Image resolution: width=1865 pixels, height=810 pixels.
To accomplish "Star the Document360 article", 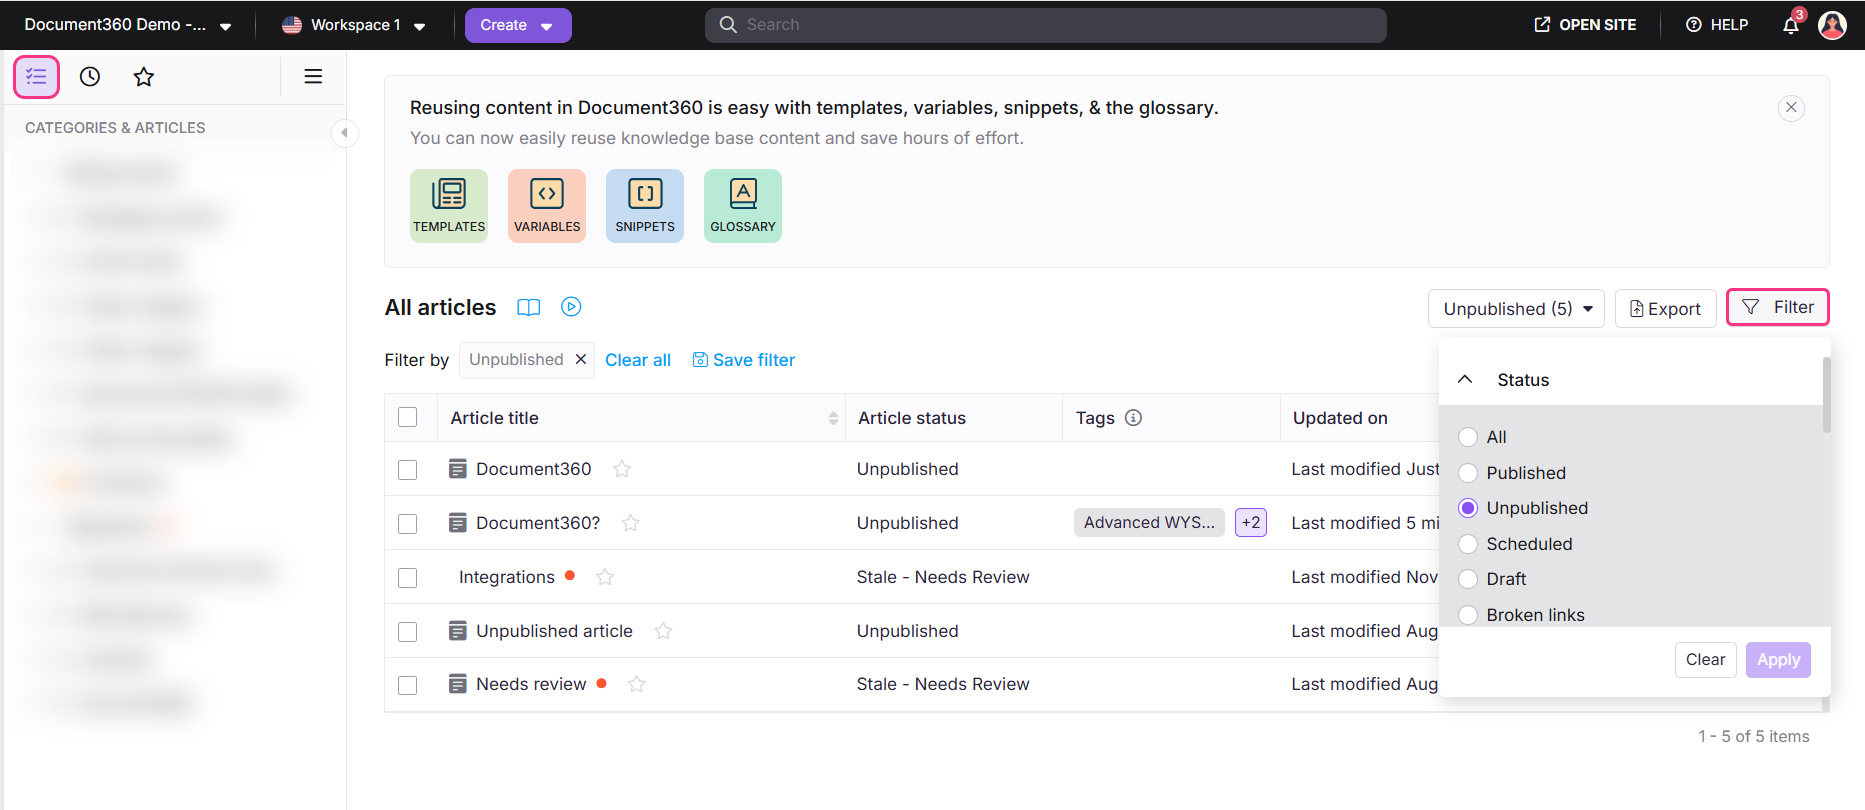I will pos(622,469).
